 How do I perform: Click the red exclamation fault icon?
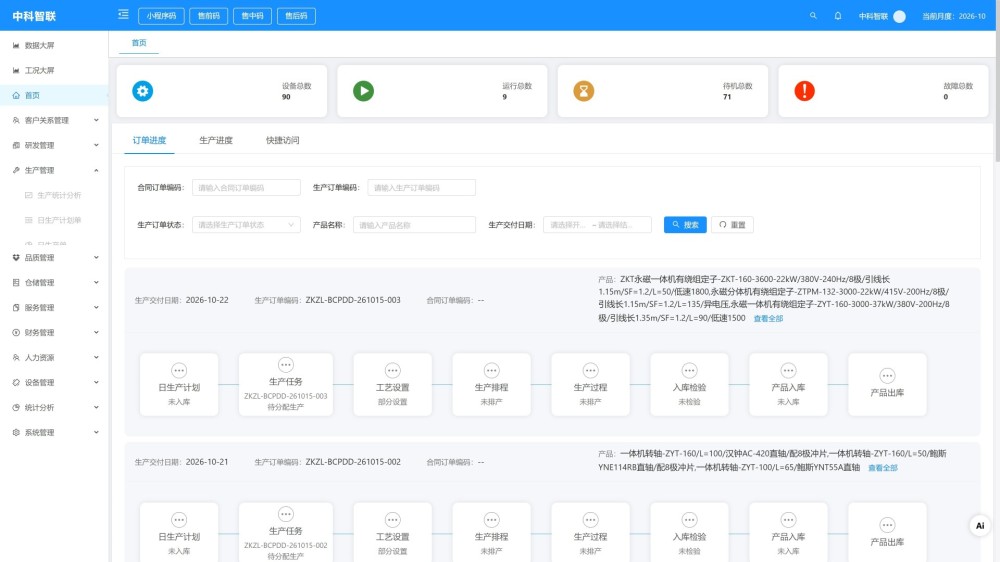point(804,91)
